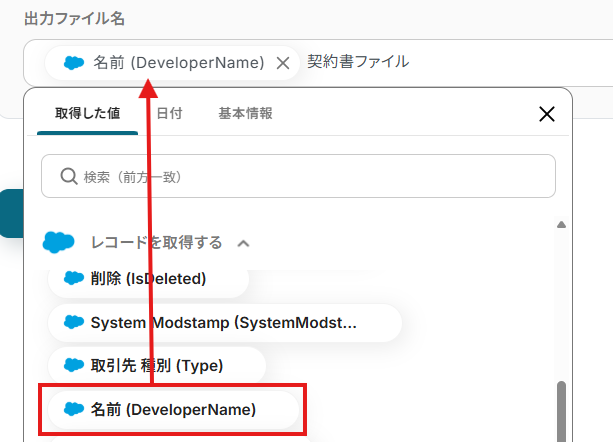Focus the 検索（前方一致）search field
The image size is (613, 442).
(x=298, y=176)
